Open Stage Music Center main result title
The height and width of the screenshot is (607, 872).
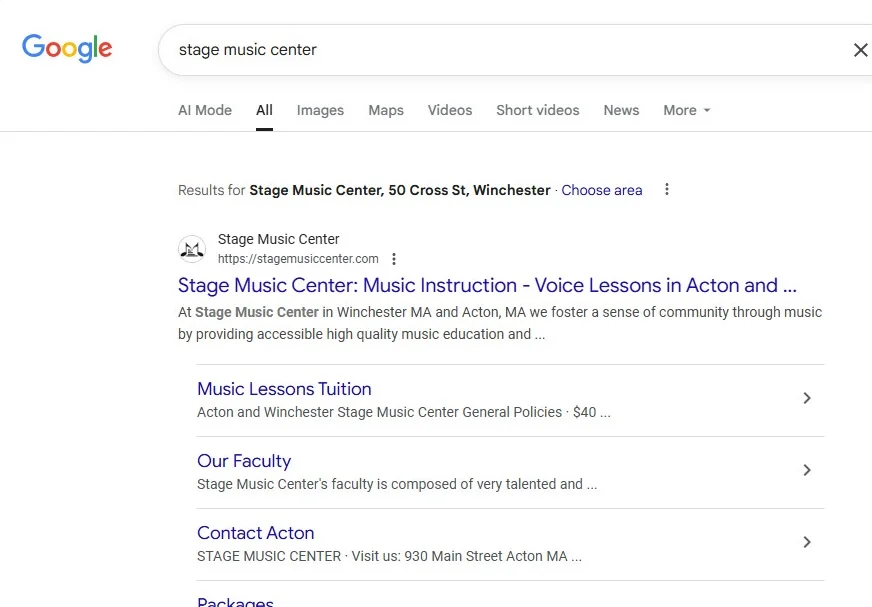(487, 286)
